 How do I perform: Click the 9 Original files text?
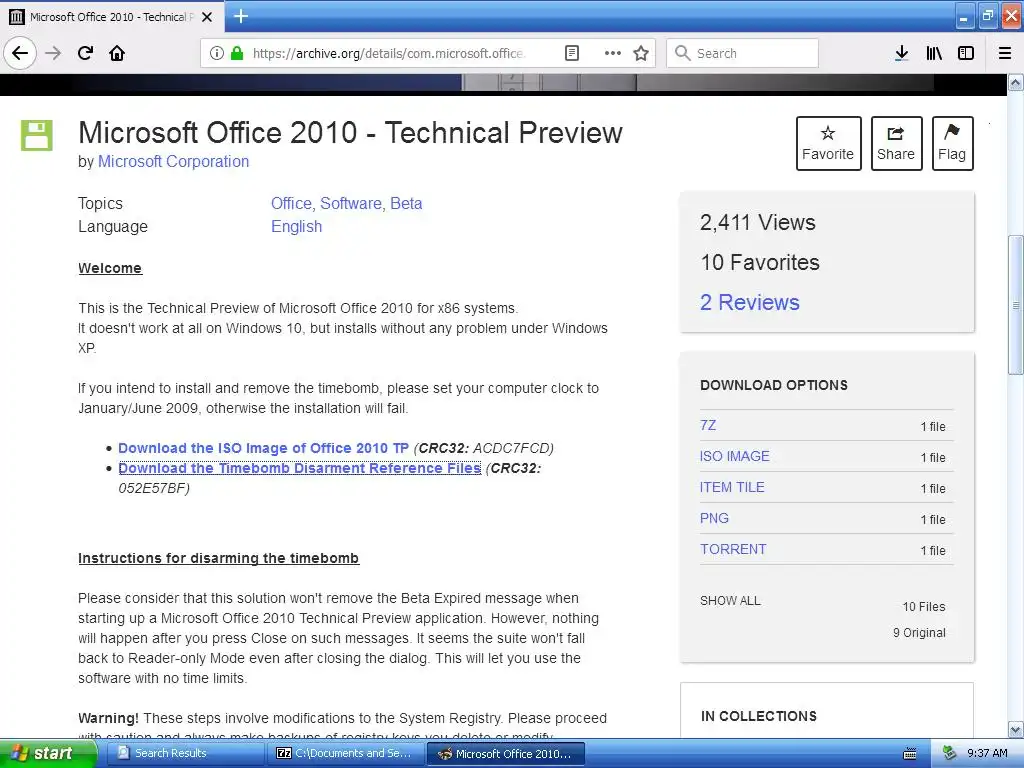coord(919,633)
